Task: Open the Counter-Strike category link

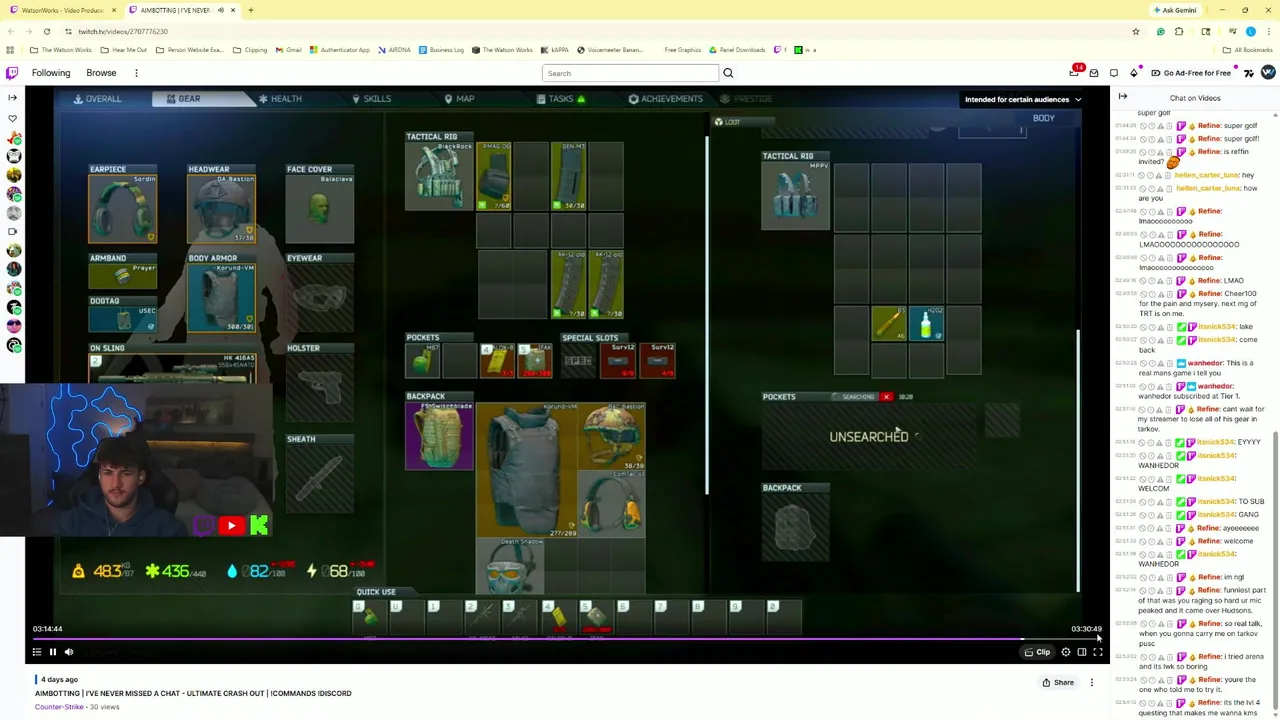Action: (x=59, y=707)
